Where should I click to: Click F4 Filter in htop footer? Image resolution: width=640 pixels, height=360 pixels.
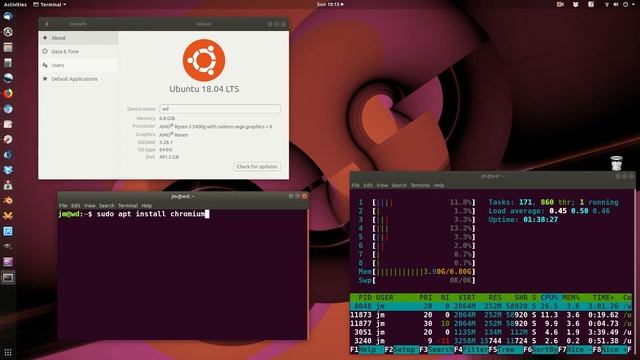[471, 350]
